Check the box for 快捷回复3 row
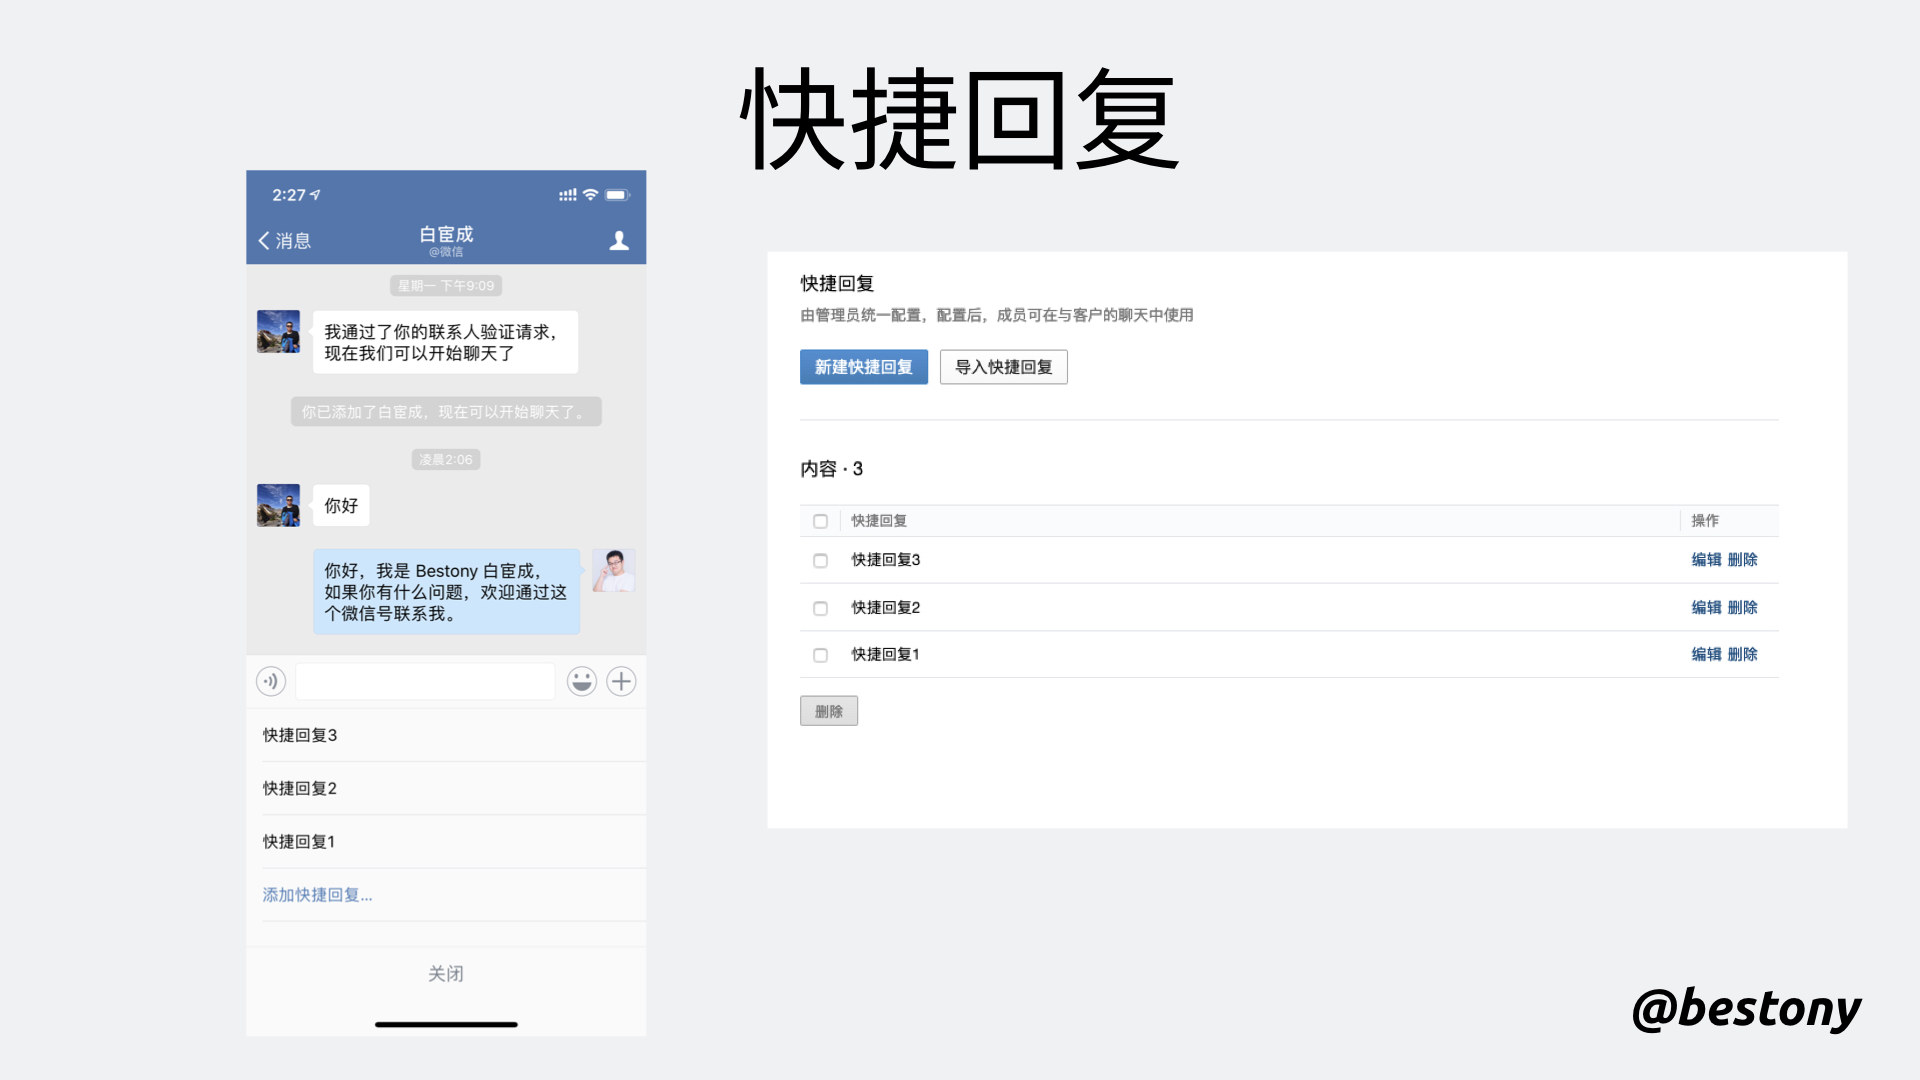This screenshot has height=1080, width=1920. [820, 561]
